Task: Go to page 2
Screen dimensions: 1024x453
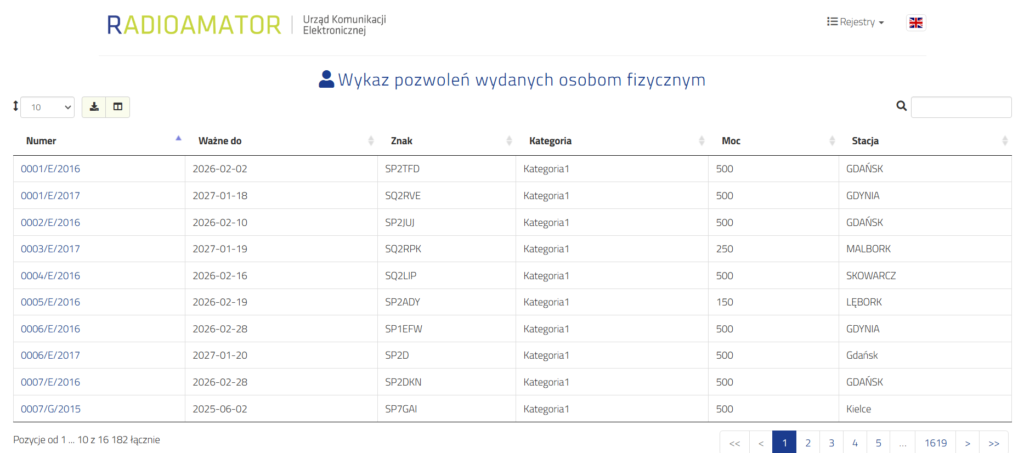Action: pyautogui.click(x=808, y=443)
